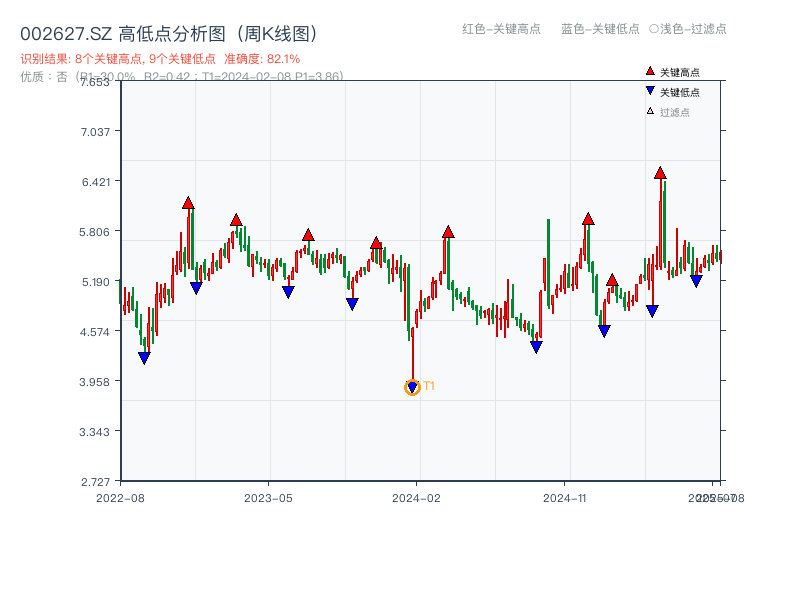Image resolution: width=800 pixels, height=600 pixels.
Task: Click the blue low triangle below the first red peak
Action: [196, 288]
